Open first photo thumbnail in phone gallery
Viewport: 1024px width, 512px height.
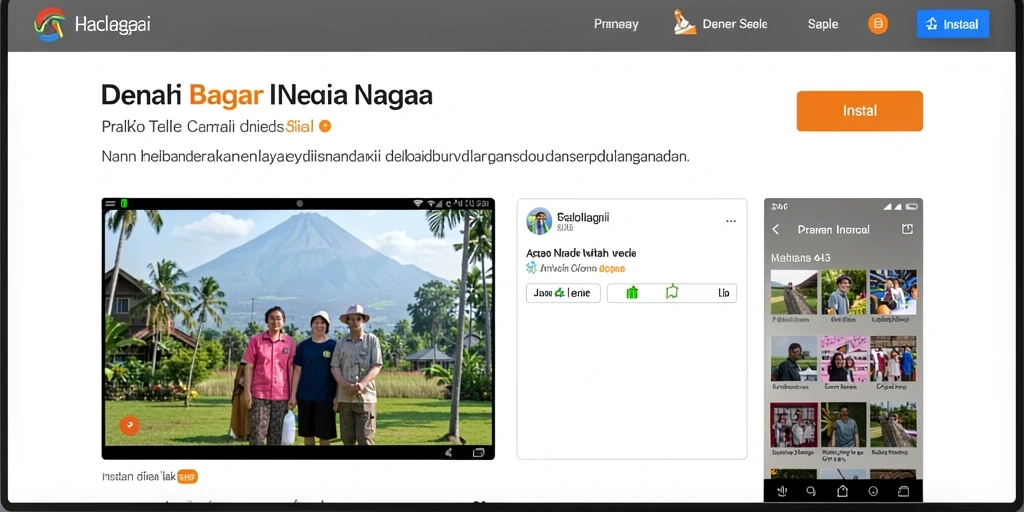coord(794,292)
